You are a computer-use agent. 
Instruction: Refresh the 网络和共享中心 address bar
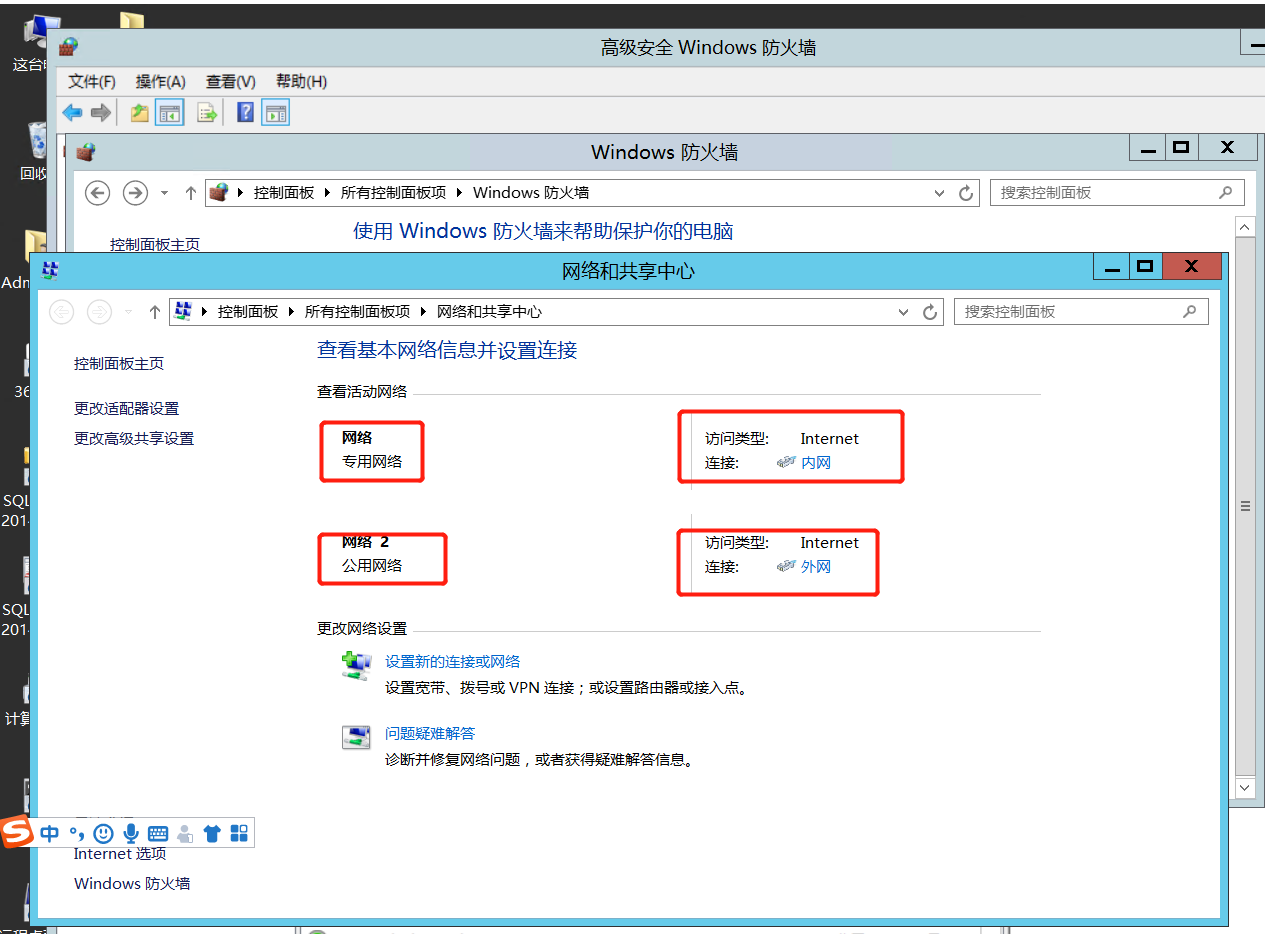pos(930,312)
